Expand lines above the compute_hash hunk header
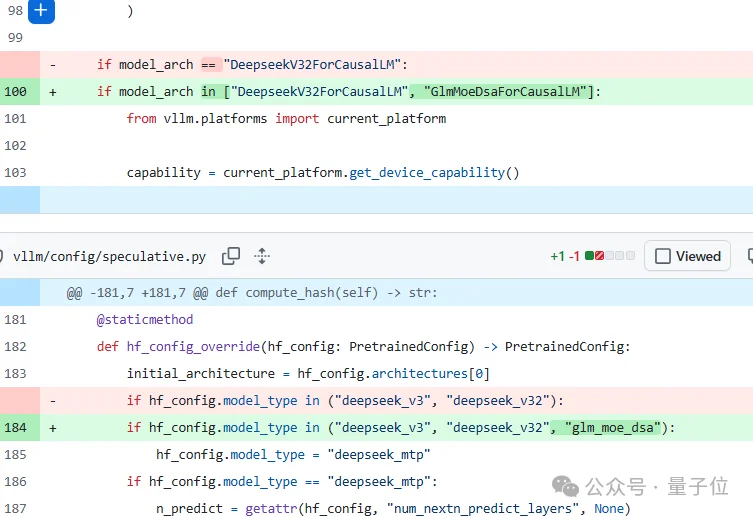 (20, 293)
